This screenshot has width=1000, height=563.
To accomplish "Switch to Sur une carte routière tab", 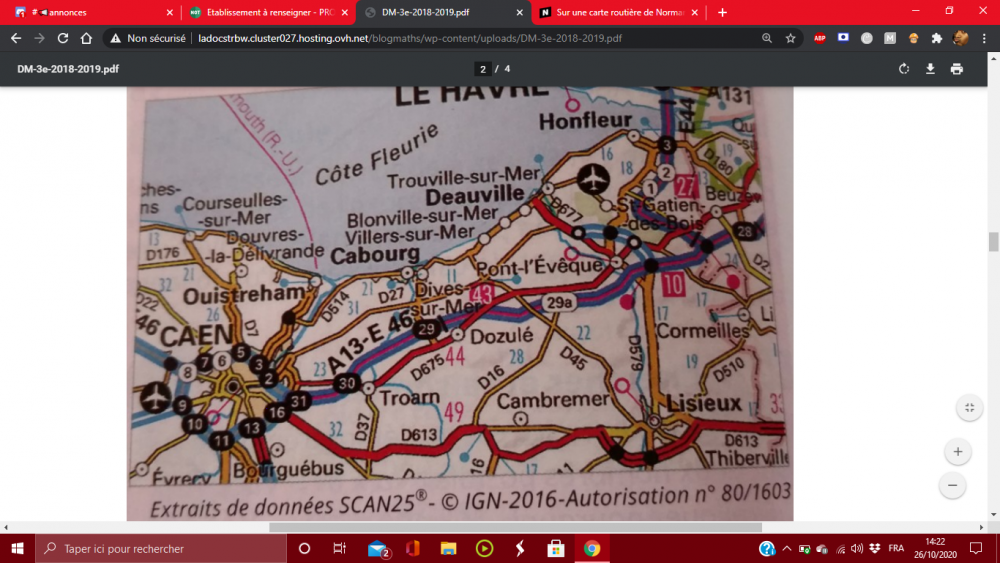I will pyautogui.click(x=620, y=12).
